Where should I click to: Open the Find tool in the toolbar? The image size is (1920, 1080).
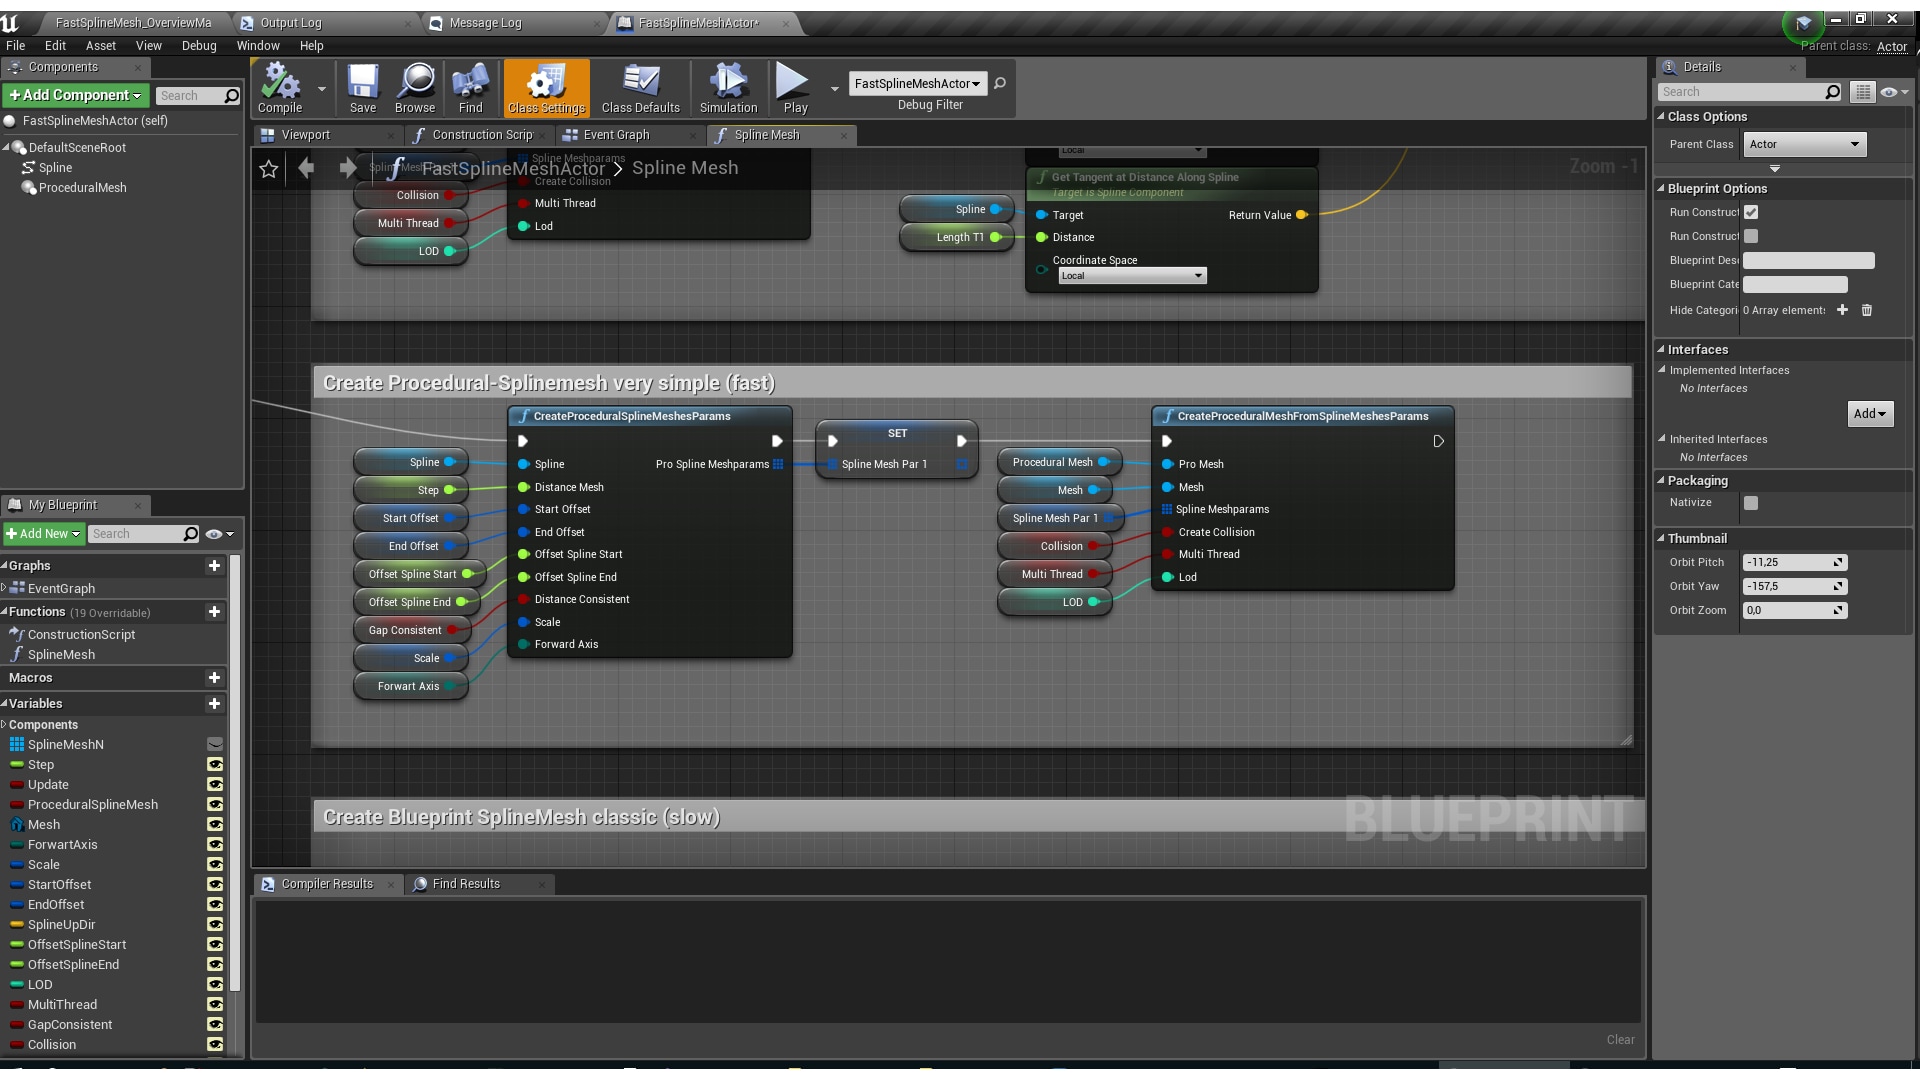pyautogui.click(x=470, y=88)
